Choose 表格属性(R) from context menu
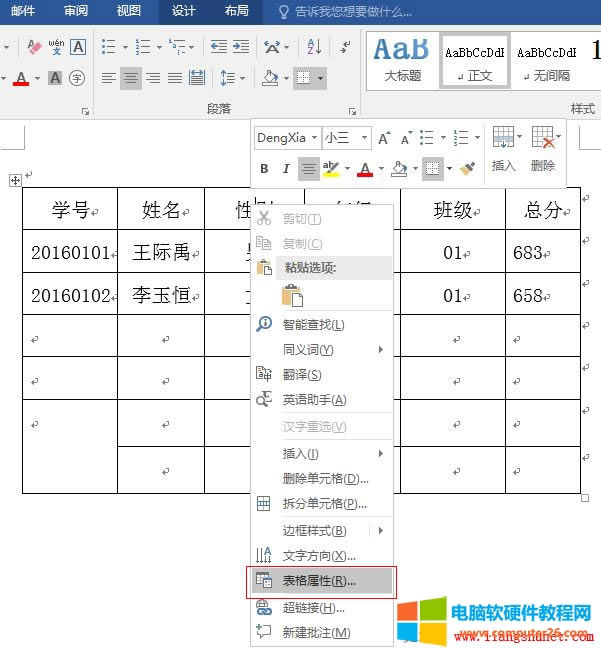601x653 pixels. point(322,581)
